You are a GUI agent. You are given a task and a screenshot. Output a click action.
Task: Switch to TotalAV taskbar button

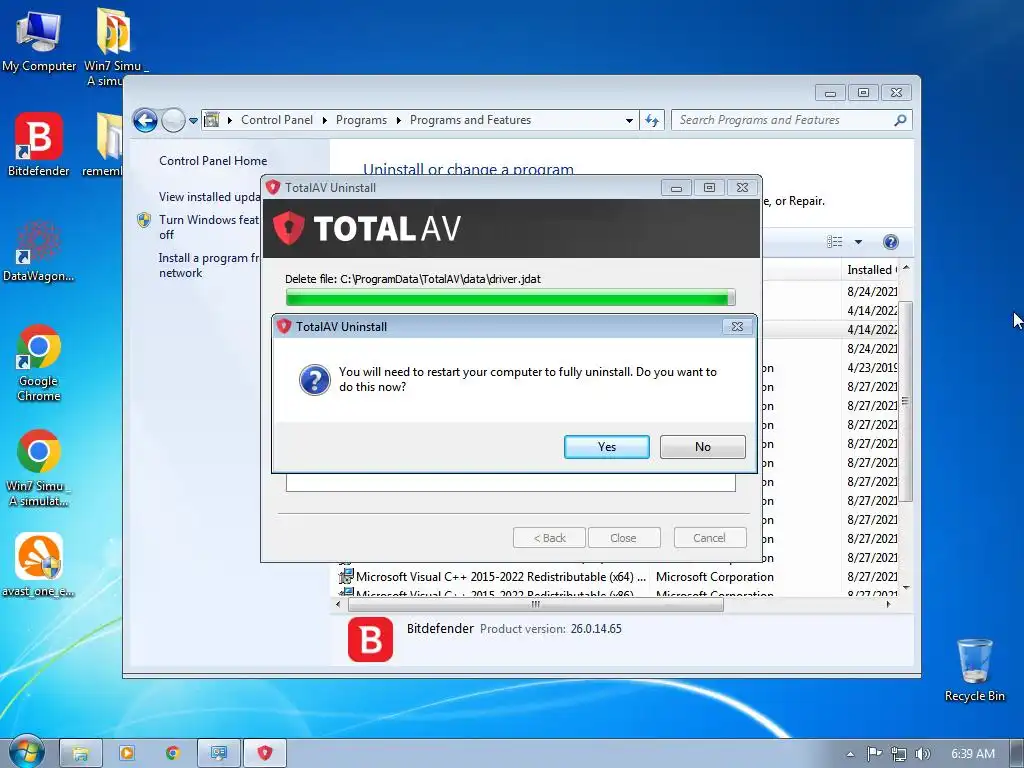tap(264, 754)
